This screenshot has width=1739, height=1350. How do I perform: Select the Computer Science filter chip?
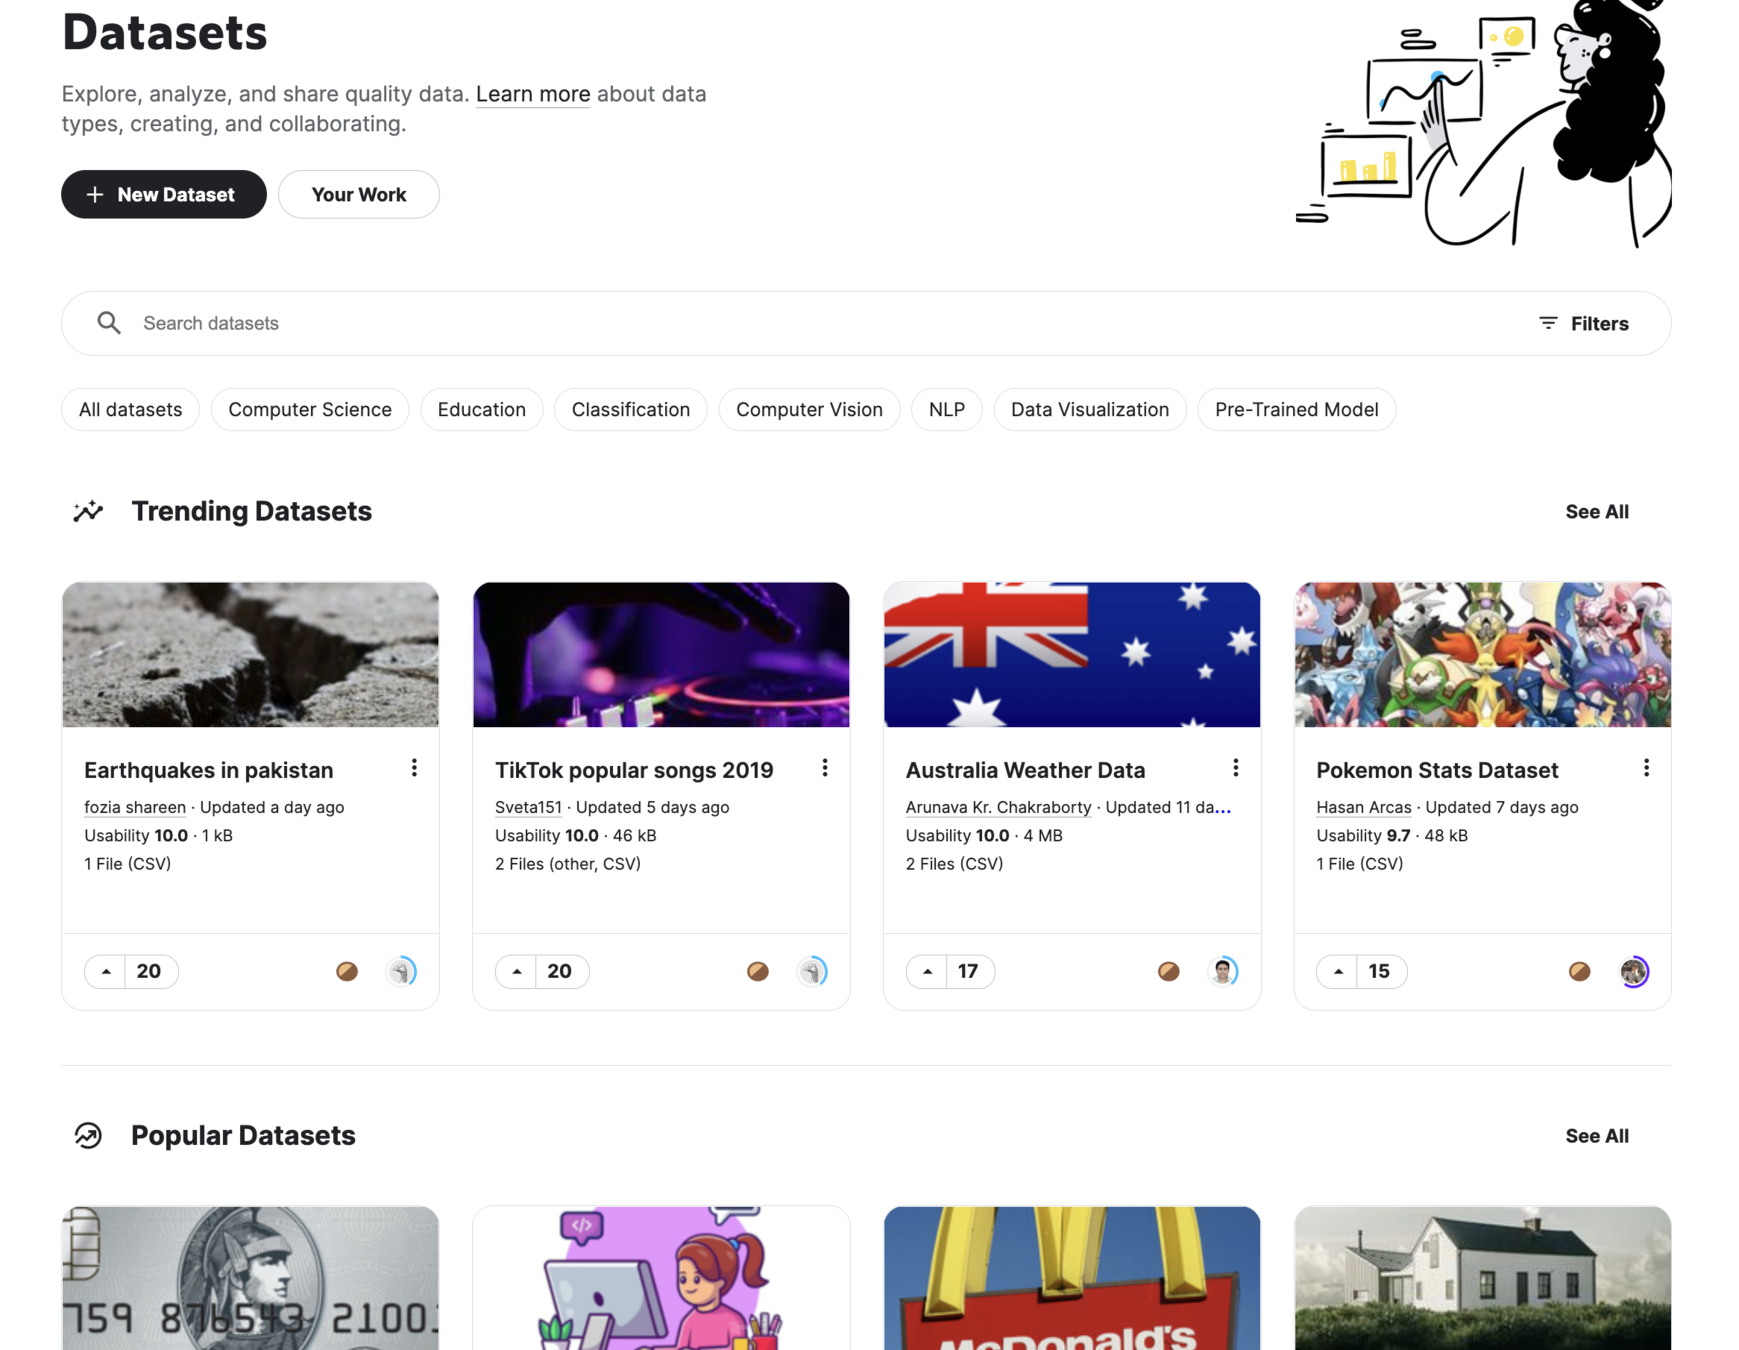(310, 409)
